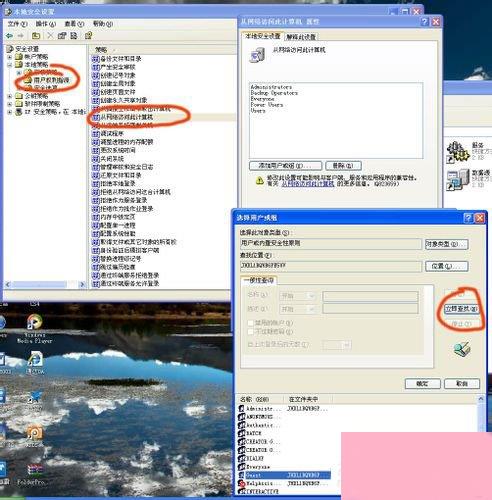Image resolution: width=492 pixels, height=500 pixels.
Task: Click the policy icon beside 调试程序
Action: point(95,134)
